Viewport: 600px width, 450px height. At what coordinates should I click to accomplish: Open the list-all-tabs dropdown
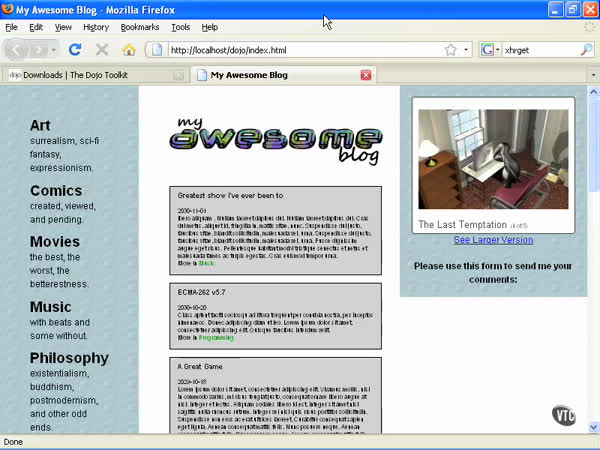[x=589, y=75]
